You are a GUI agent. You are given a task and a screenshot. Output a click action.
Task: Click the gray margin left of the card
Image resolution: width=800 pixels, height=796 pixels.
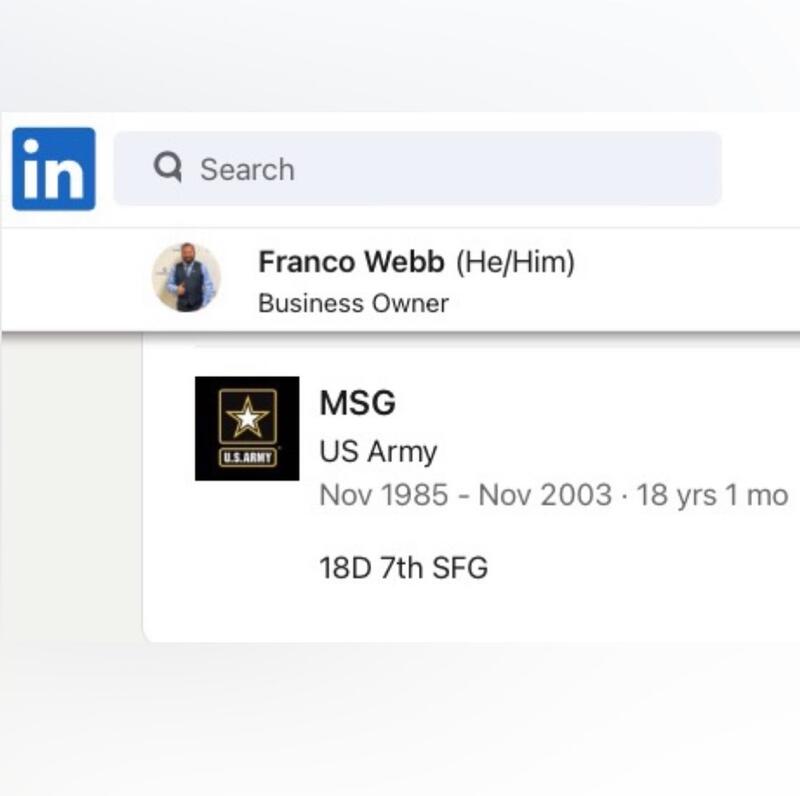click(70, 500)
